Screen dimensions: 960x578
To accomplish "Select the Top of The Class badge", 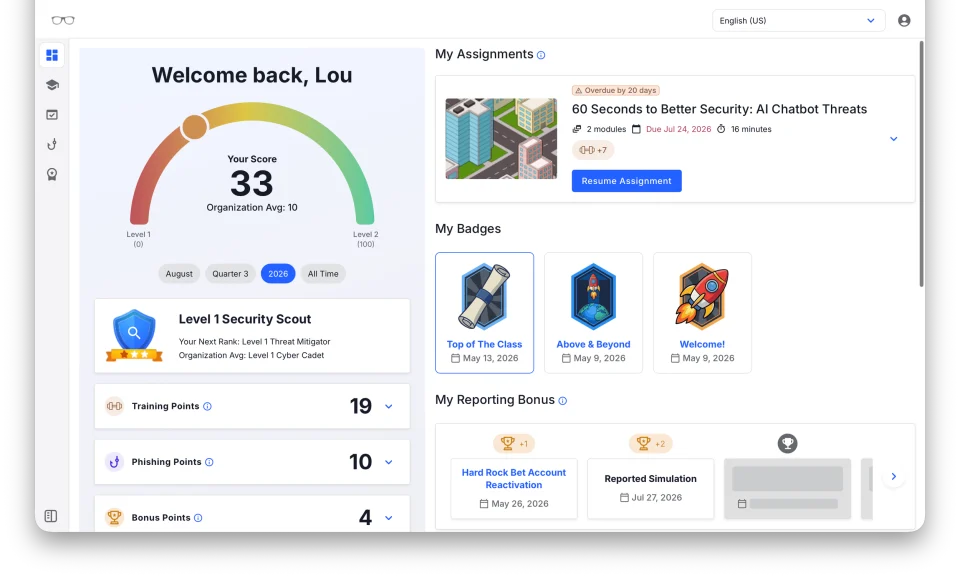I will [484, 313].
